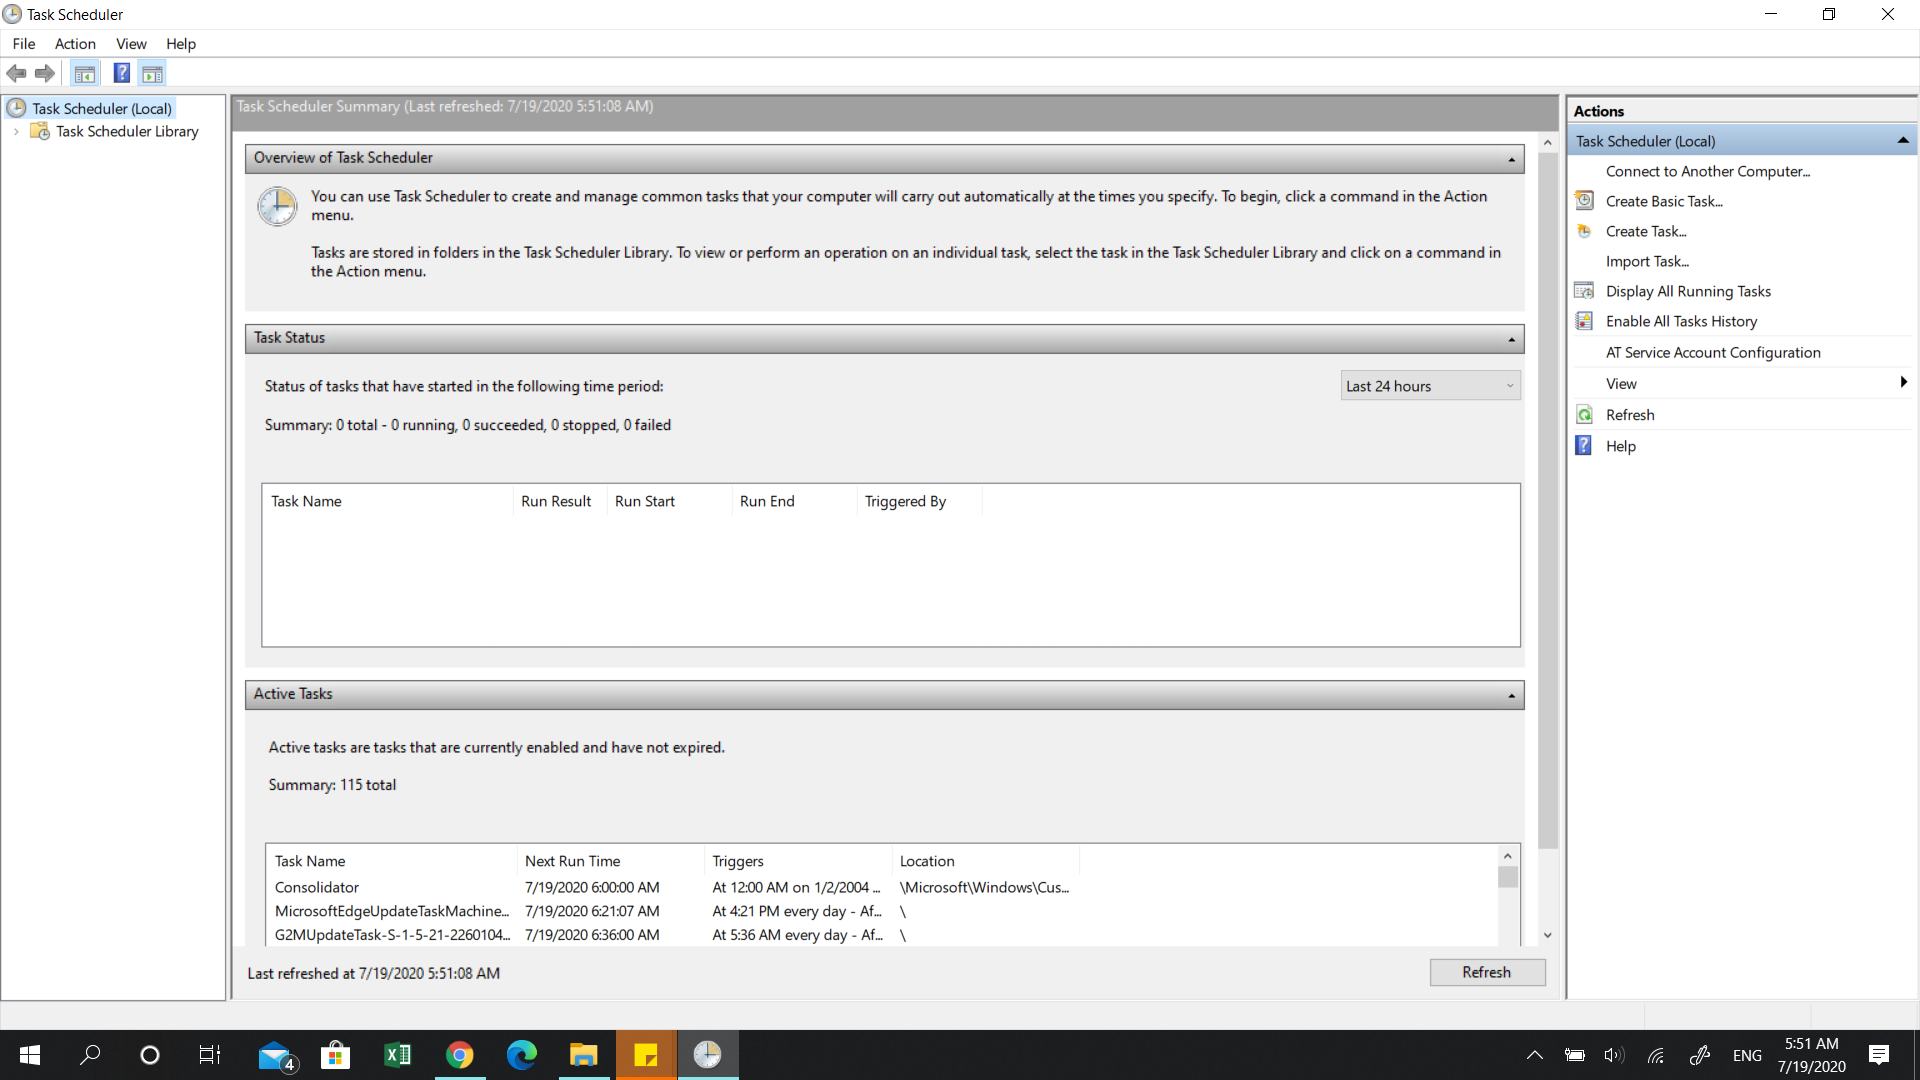
Task: Click the forward arrow toolbar icon
Action: [x=44, y=73]
